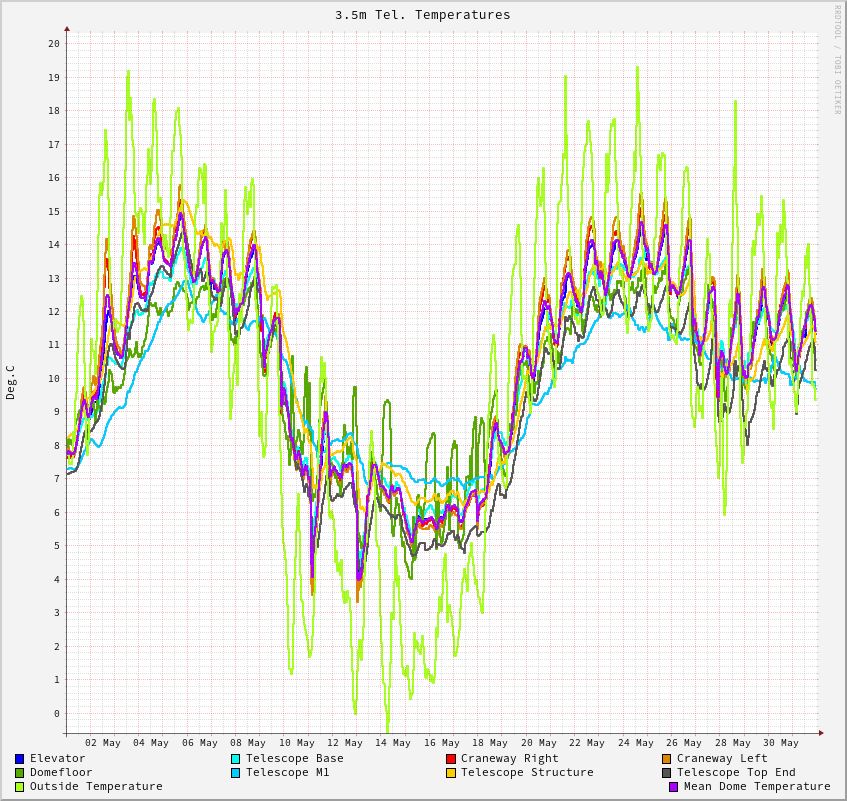Click the yellow Telescope Structure legend swatch
The image size is (847, 801).
(451, 773)
